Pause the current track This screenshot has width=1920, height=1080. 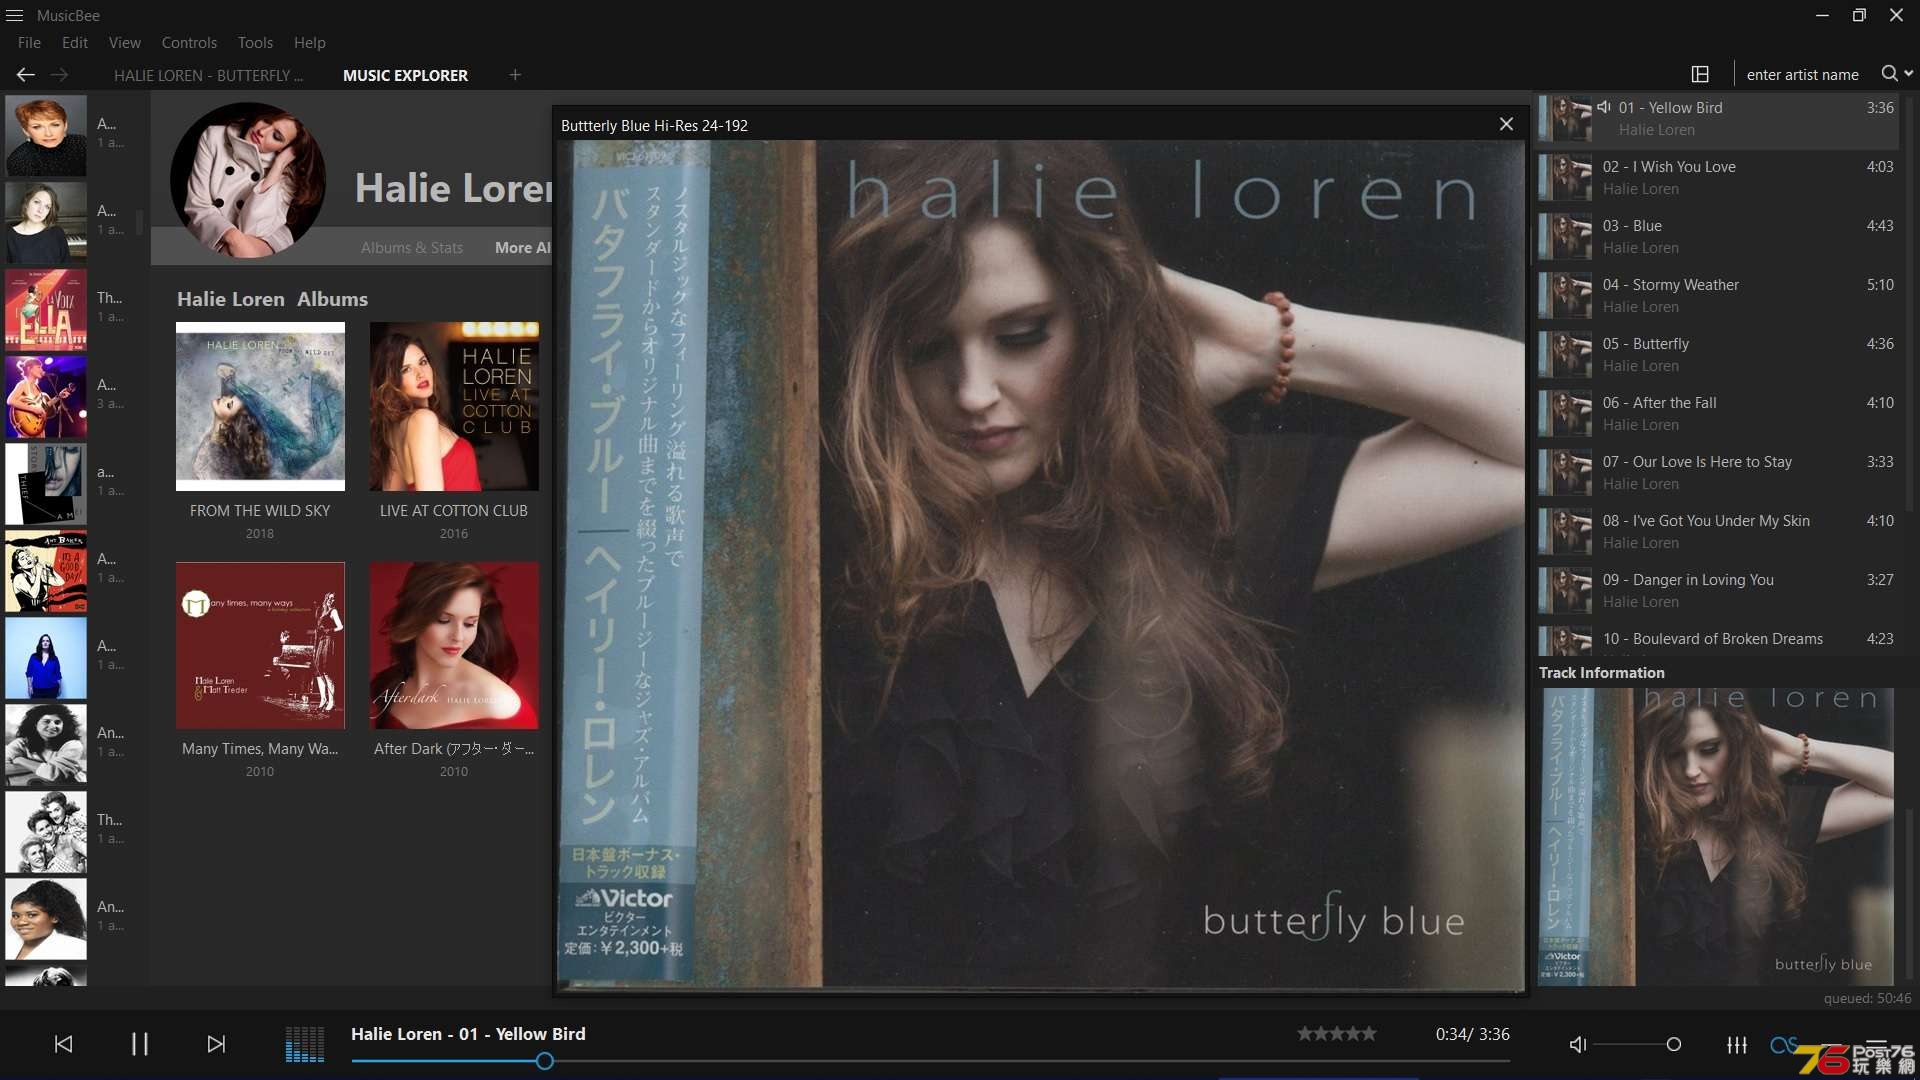coord(140,1044)
